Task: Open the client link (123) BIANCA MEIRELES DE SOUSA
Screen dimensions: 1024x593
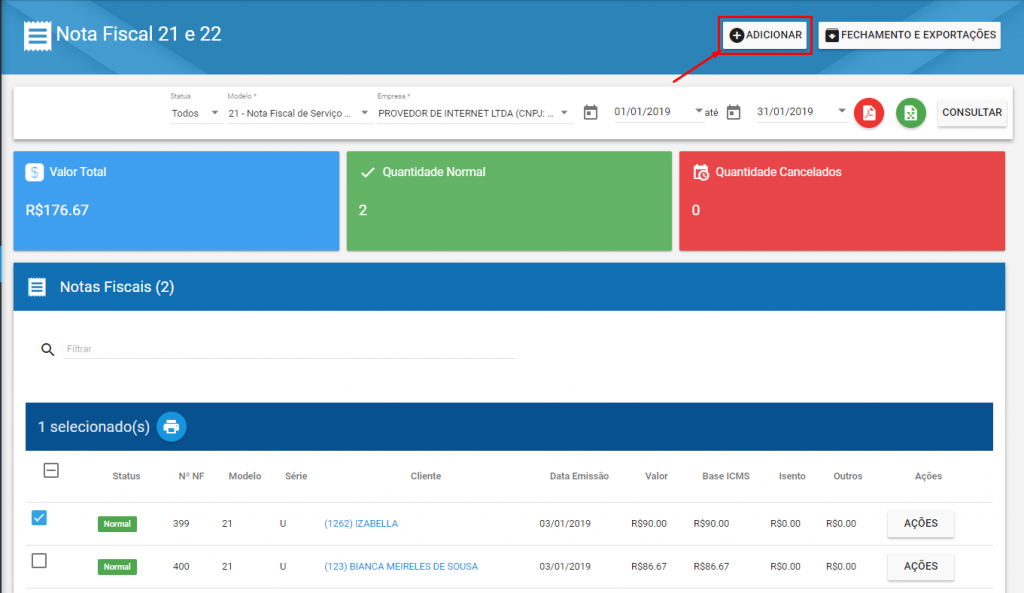Action: point(400,567)
